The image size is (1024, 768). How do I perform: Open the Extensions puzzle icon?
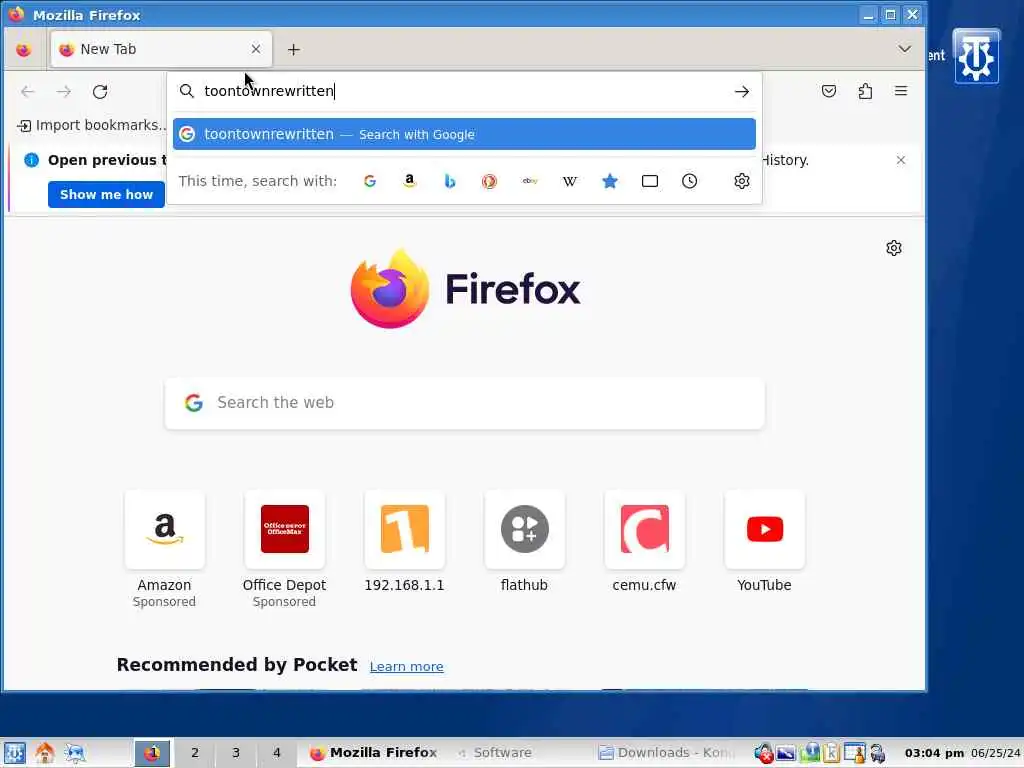[865, 91]
